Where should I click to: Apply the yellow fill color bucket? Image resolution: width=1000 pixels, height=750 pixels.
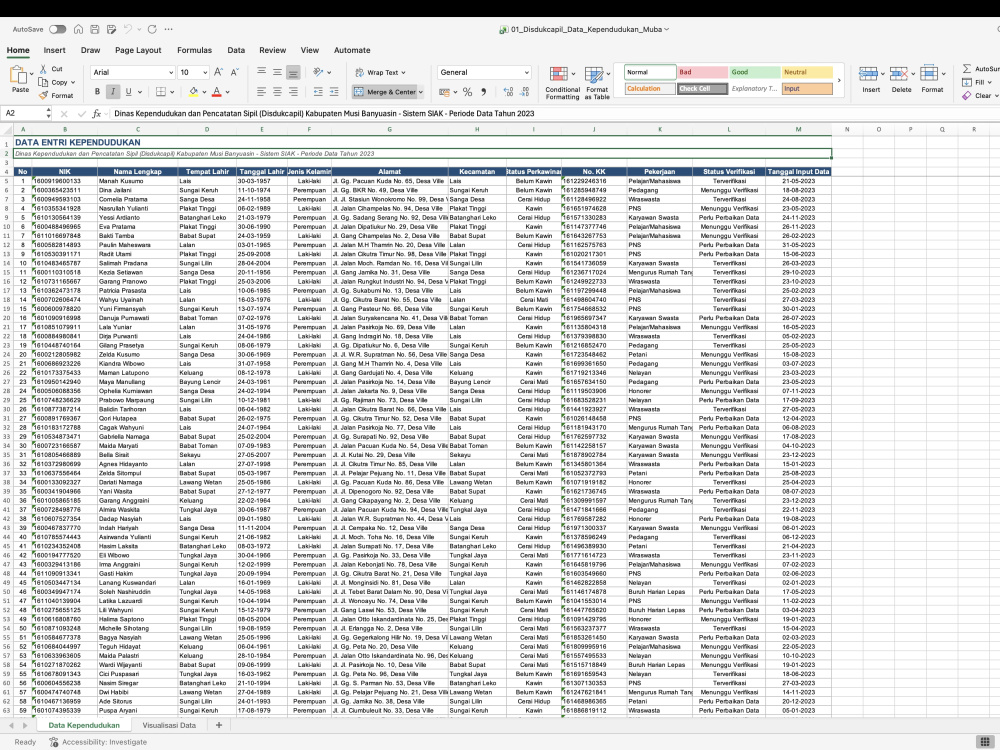193,92
